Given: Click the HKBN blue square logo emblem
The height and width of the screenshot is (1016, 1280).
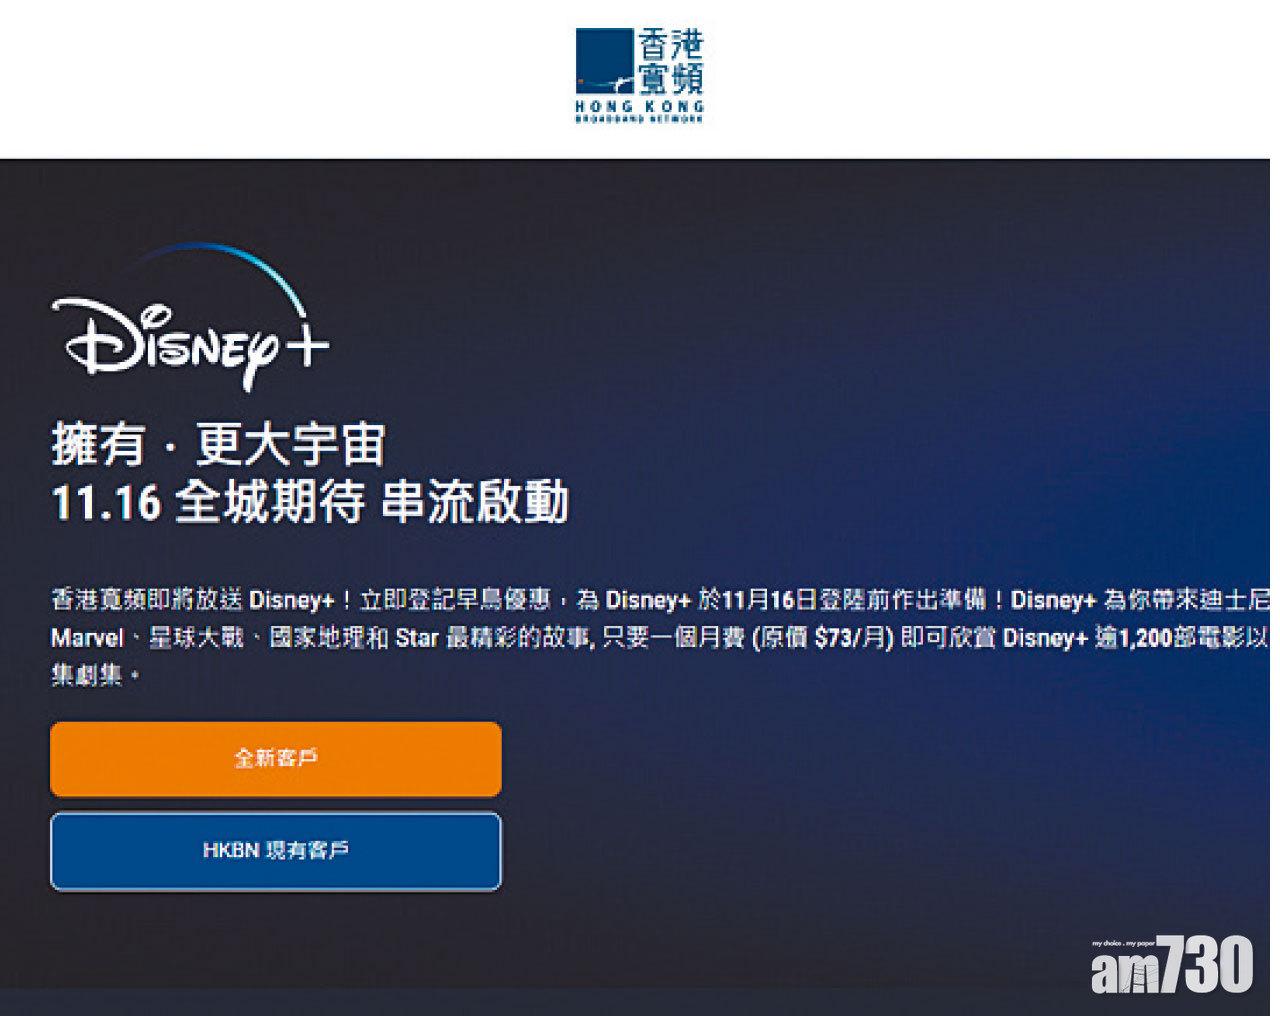Looking at the screenshot, I should [x=605, y=60].
